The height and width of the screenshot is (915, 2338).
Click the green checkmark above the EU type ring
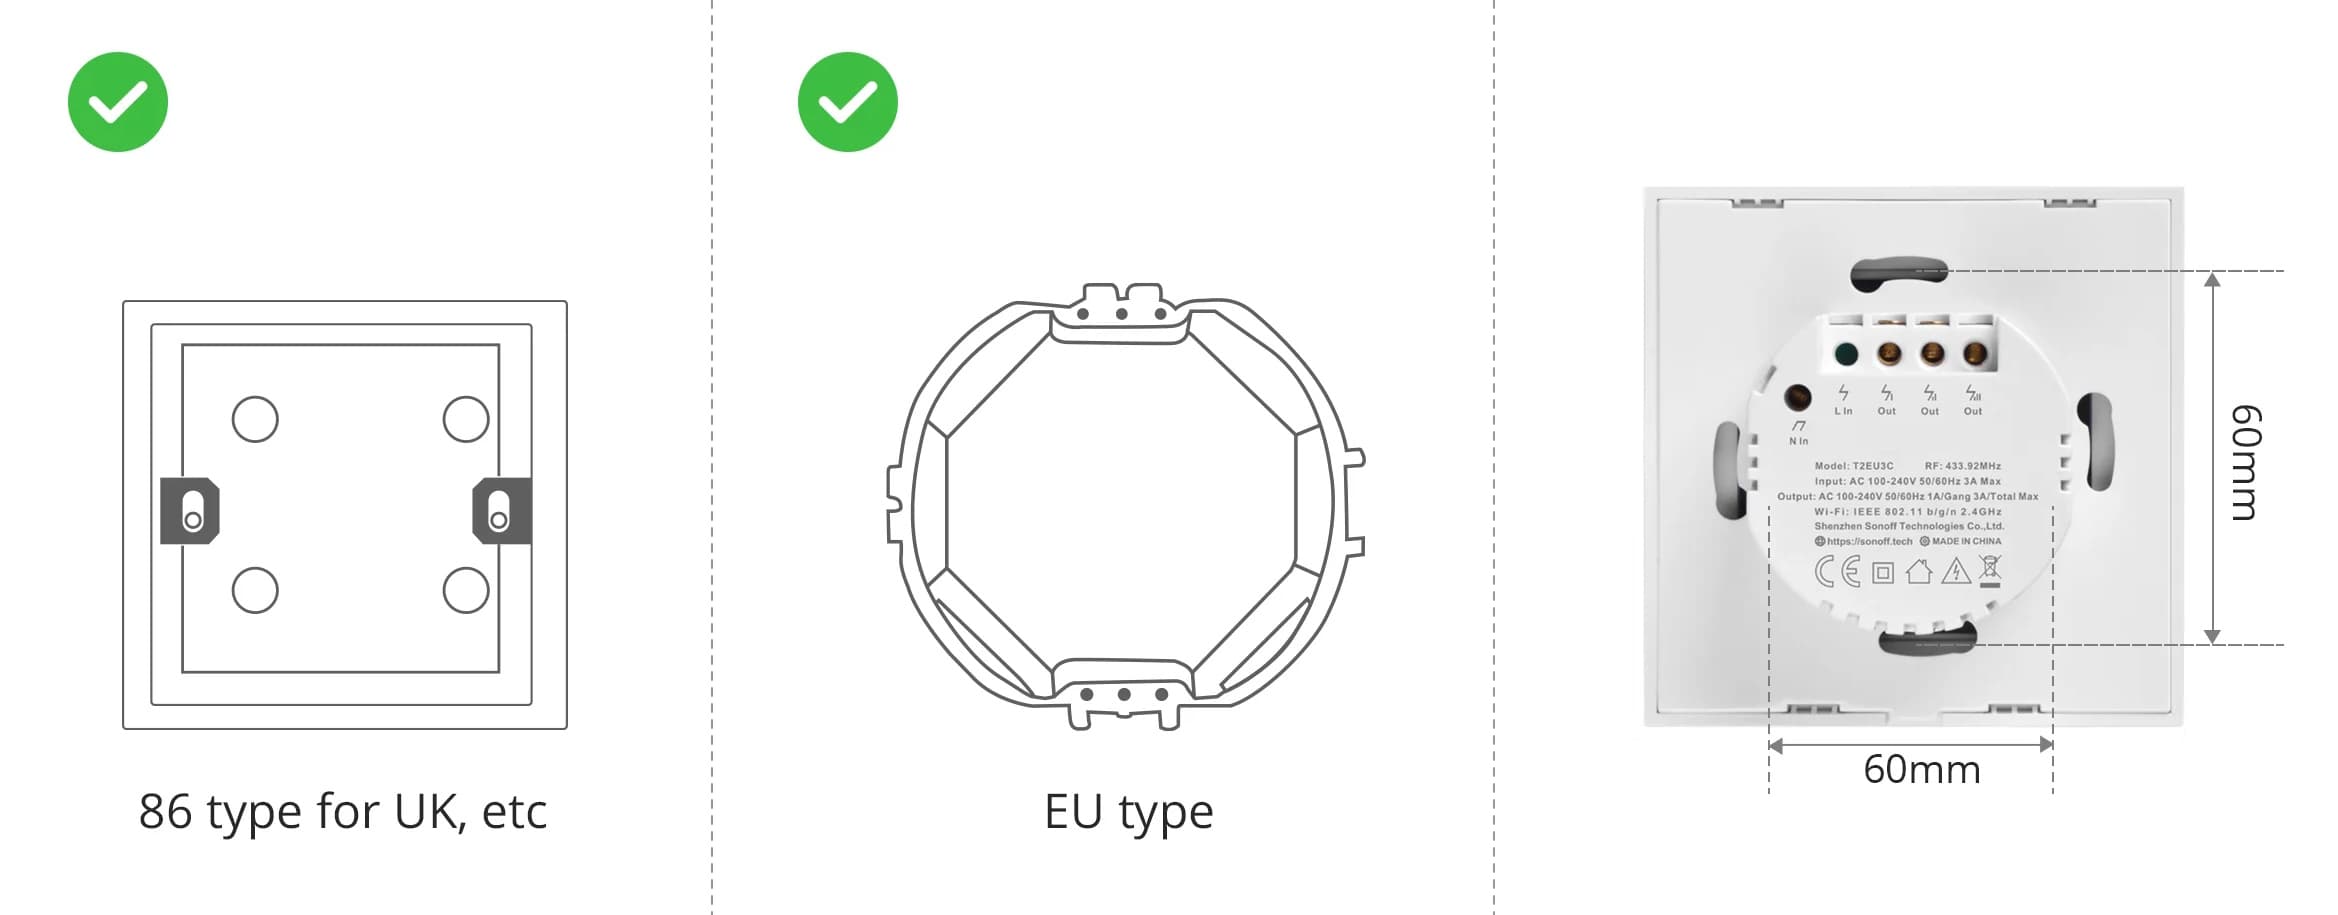pos(847,102)
